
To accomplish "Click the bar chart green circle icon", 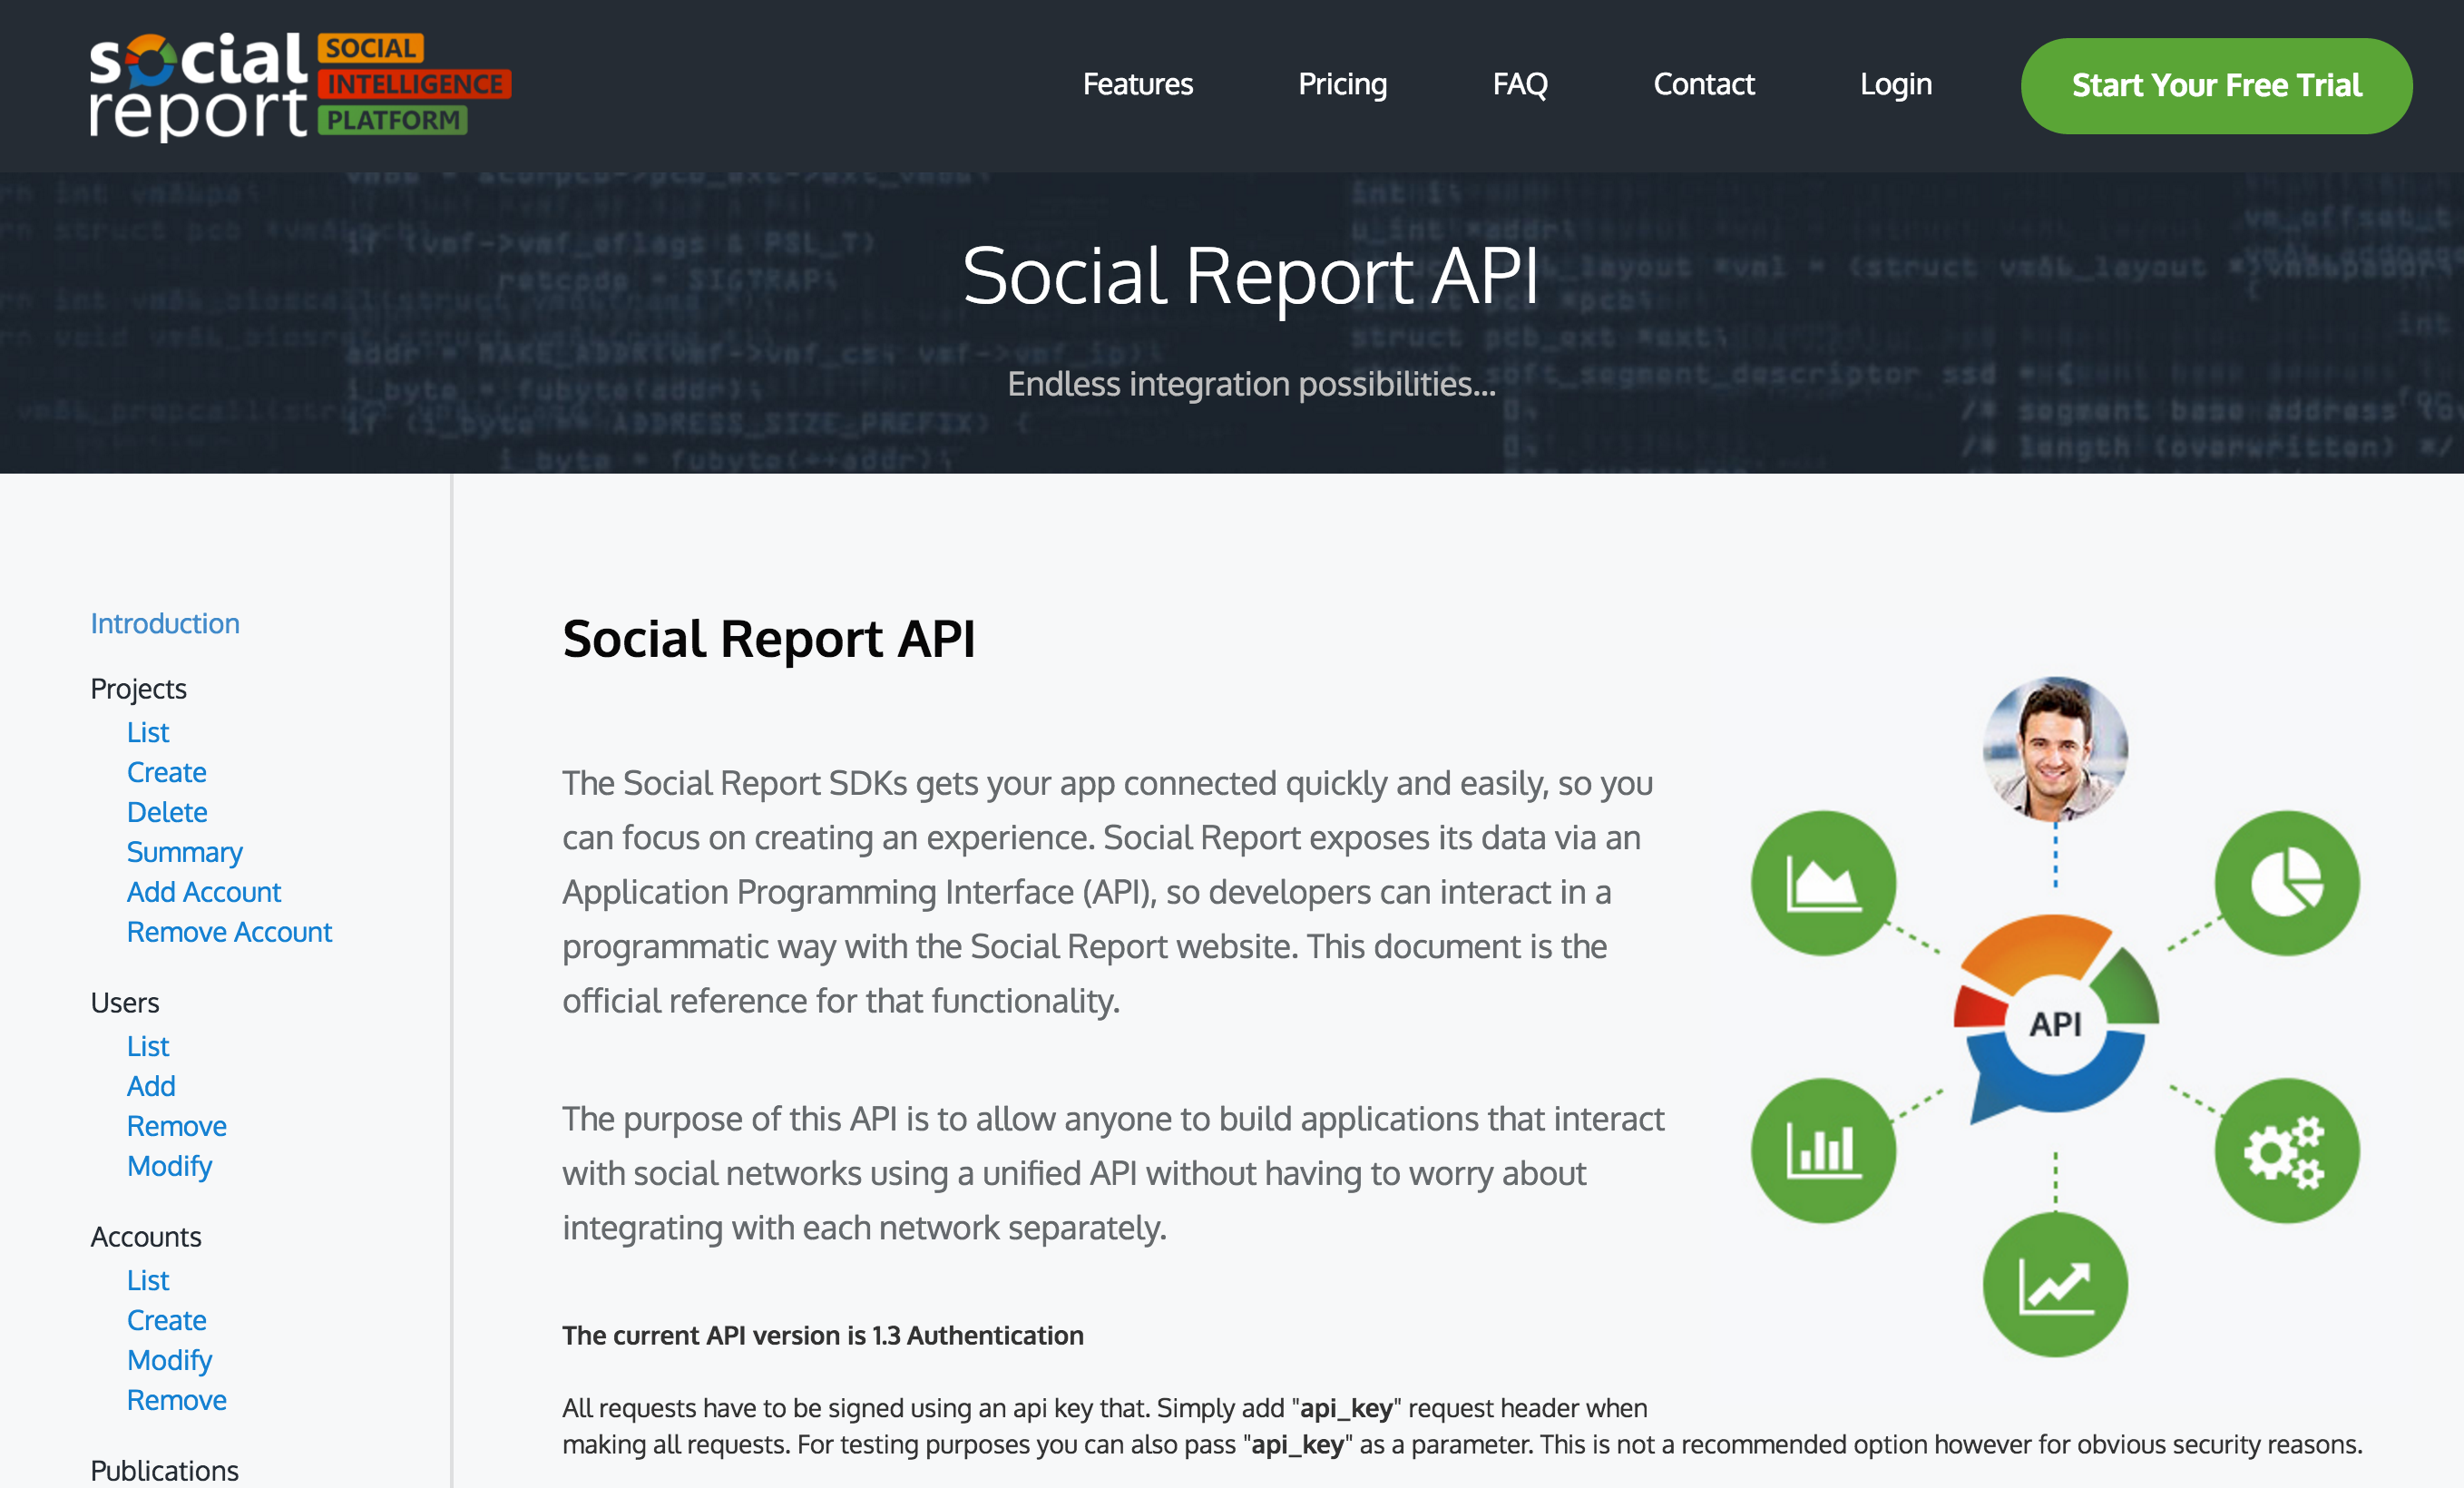I will point(1822,1151).
